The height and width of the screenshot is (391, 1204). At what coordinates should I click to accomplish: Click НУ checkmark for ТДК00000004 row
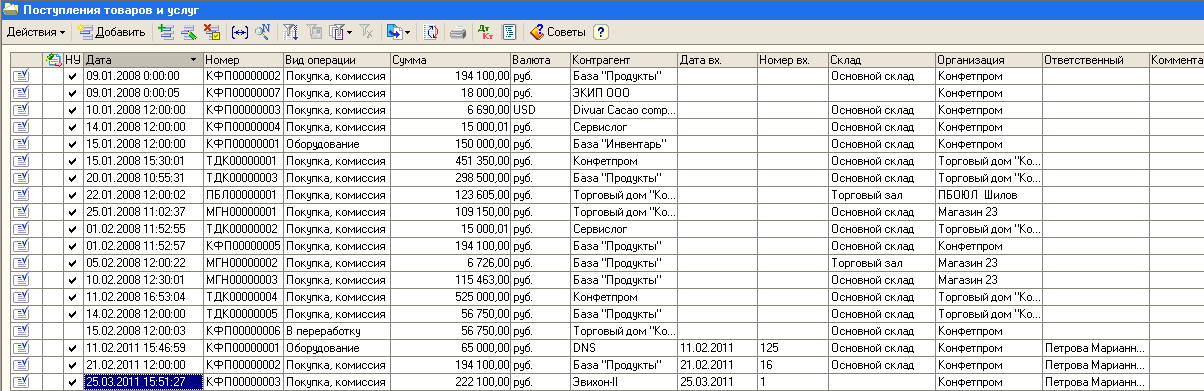73,297
